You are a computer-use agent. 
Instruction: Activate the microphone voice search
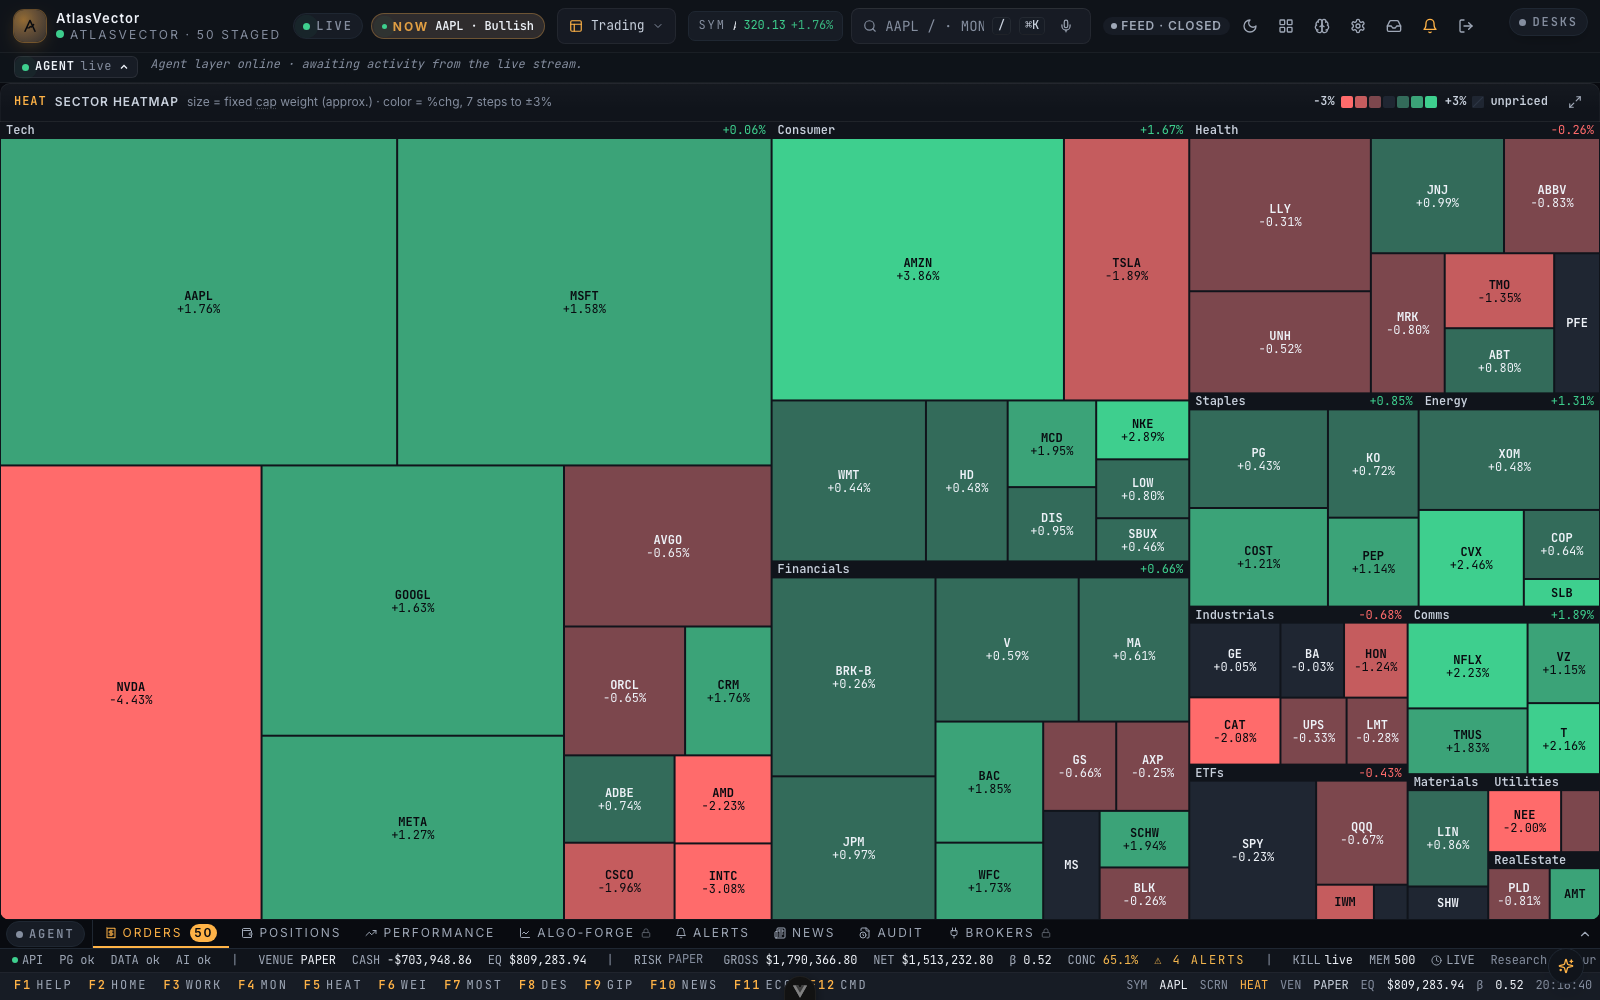(x=1066, y=26)
